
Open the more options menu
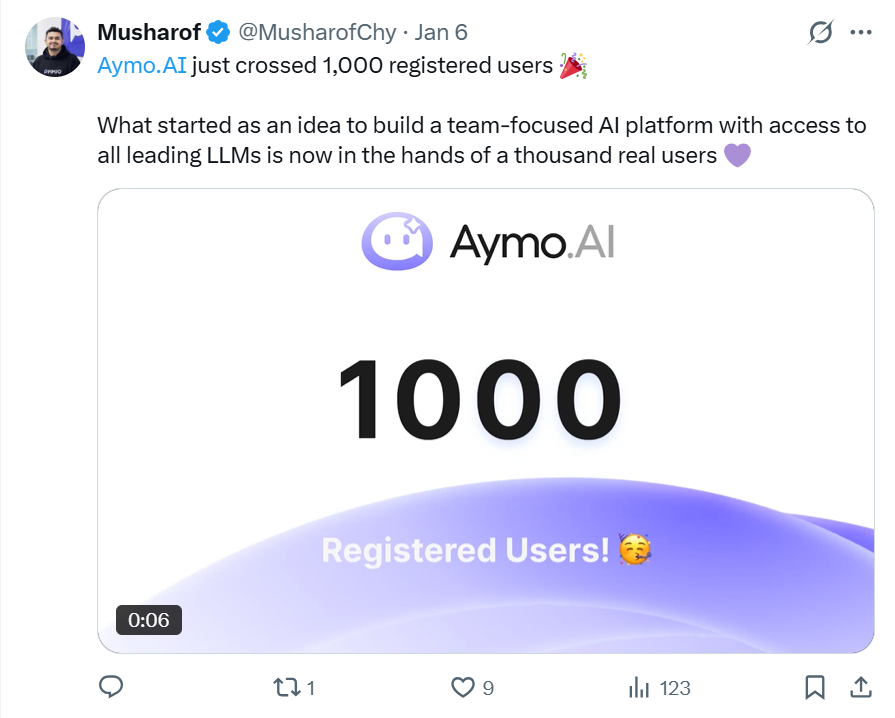tap(862, 32)
